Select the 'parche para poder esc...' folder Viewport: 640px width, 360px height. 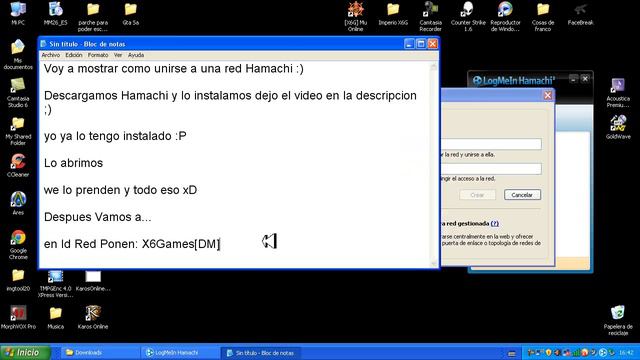pos(93,17)
